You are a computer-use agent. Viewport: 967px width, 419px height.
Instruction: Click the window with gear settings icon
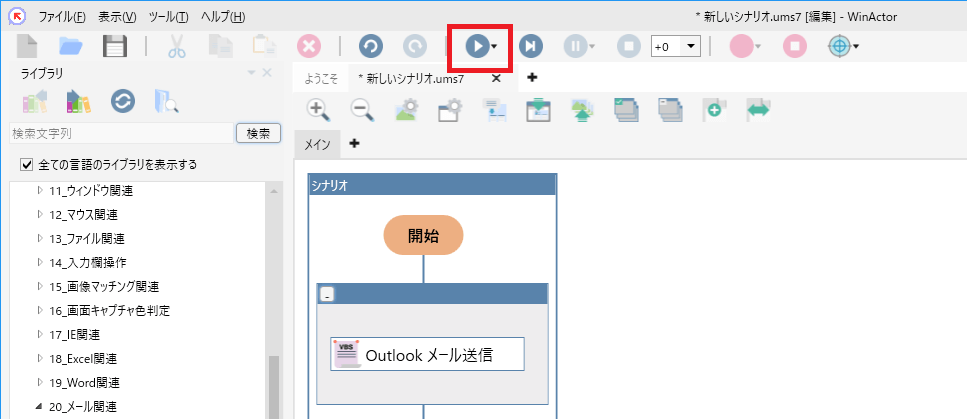point(450,110)
